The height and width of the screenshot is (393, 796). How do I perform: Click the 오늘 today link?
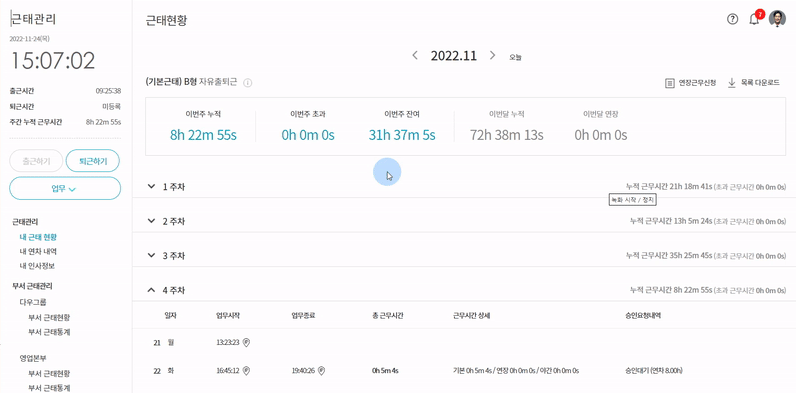point(515,57)
